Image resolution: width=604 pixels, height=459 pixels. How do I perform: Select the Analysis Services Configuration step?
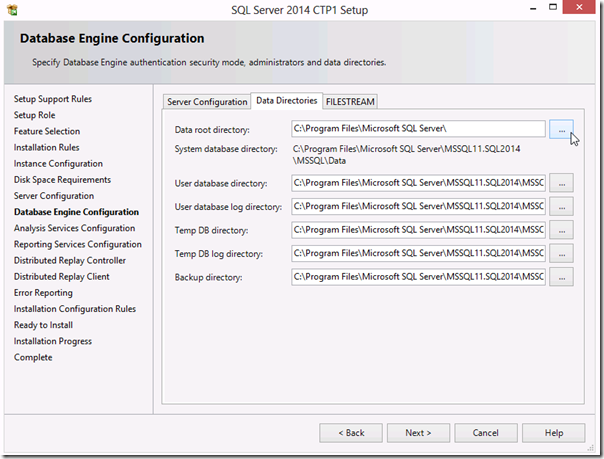click(x=74, y=228)
